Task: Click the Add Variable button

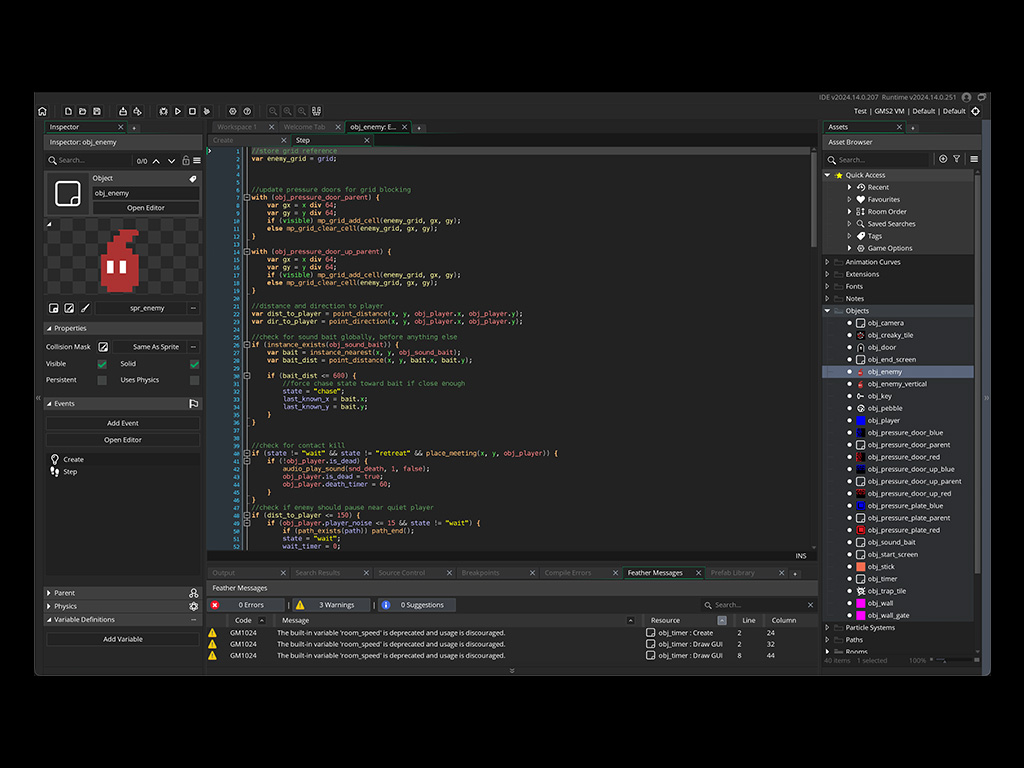Action: pyautogui.click(x=122, y=639)
